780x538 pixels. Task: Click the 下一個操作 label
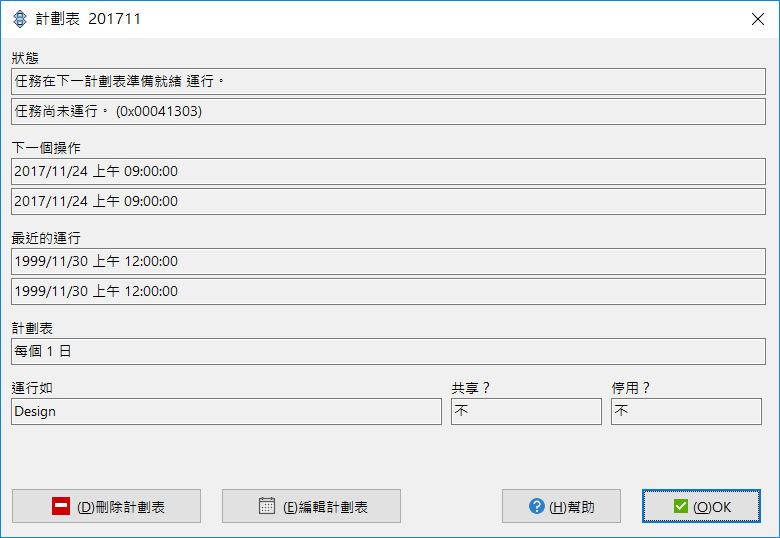coord(46,148)
